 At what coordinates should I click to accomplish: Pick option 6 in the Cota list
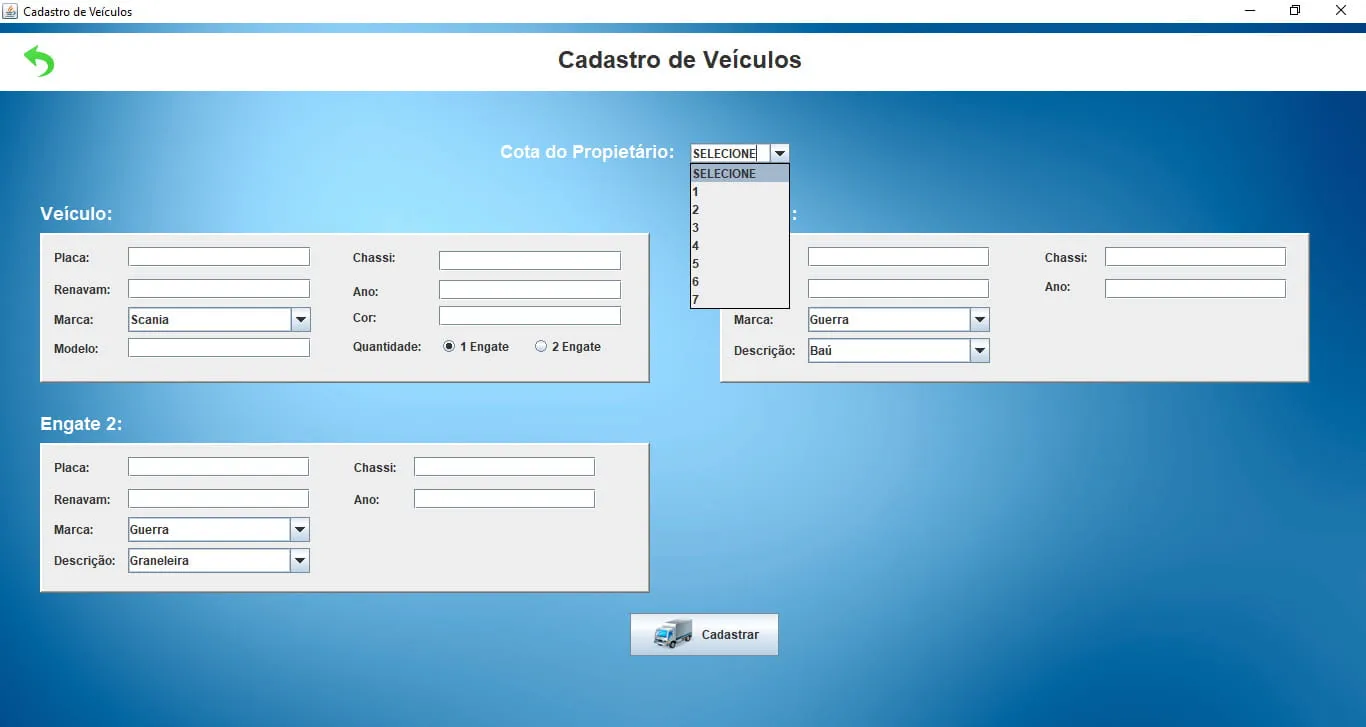coord(740,282)
